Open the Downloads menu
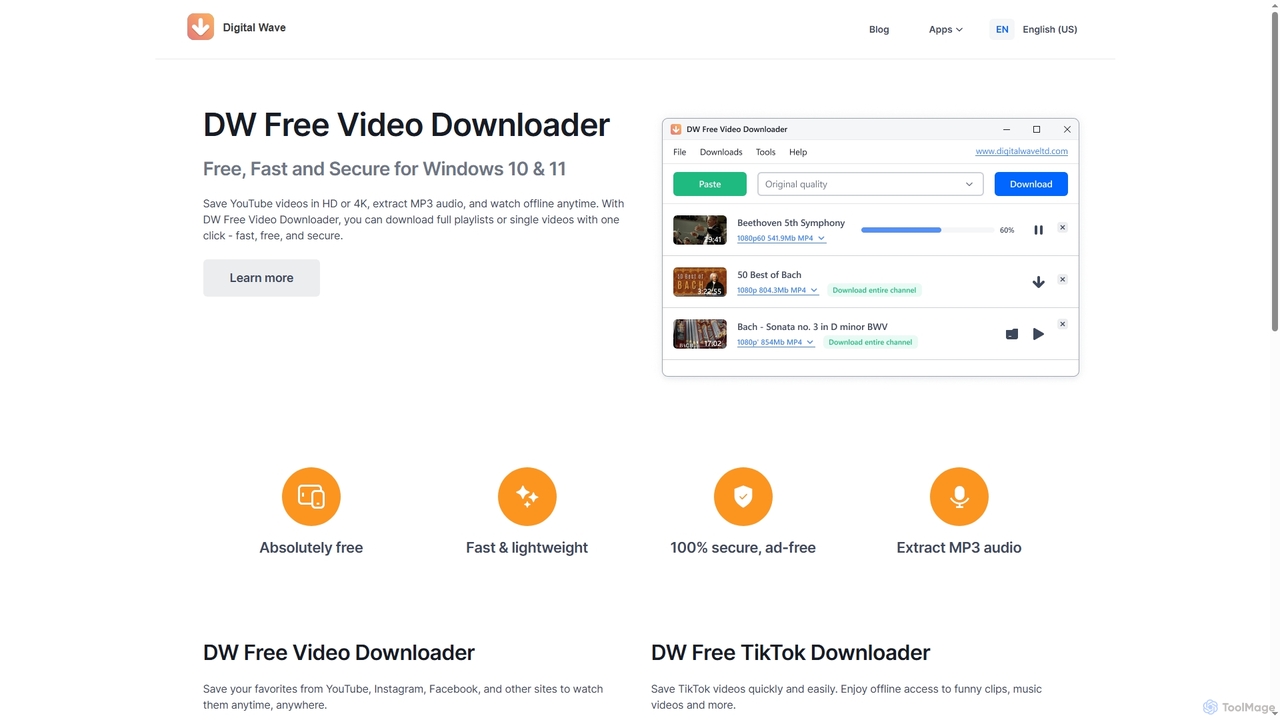This screenshot has width=1280, height=720. pyautogui.click(x=721, y=152)
